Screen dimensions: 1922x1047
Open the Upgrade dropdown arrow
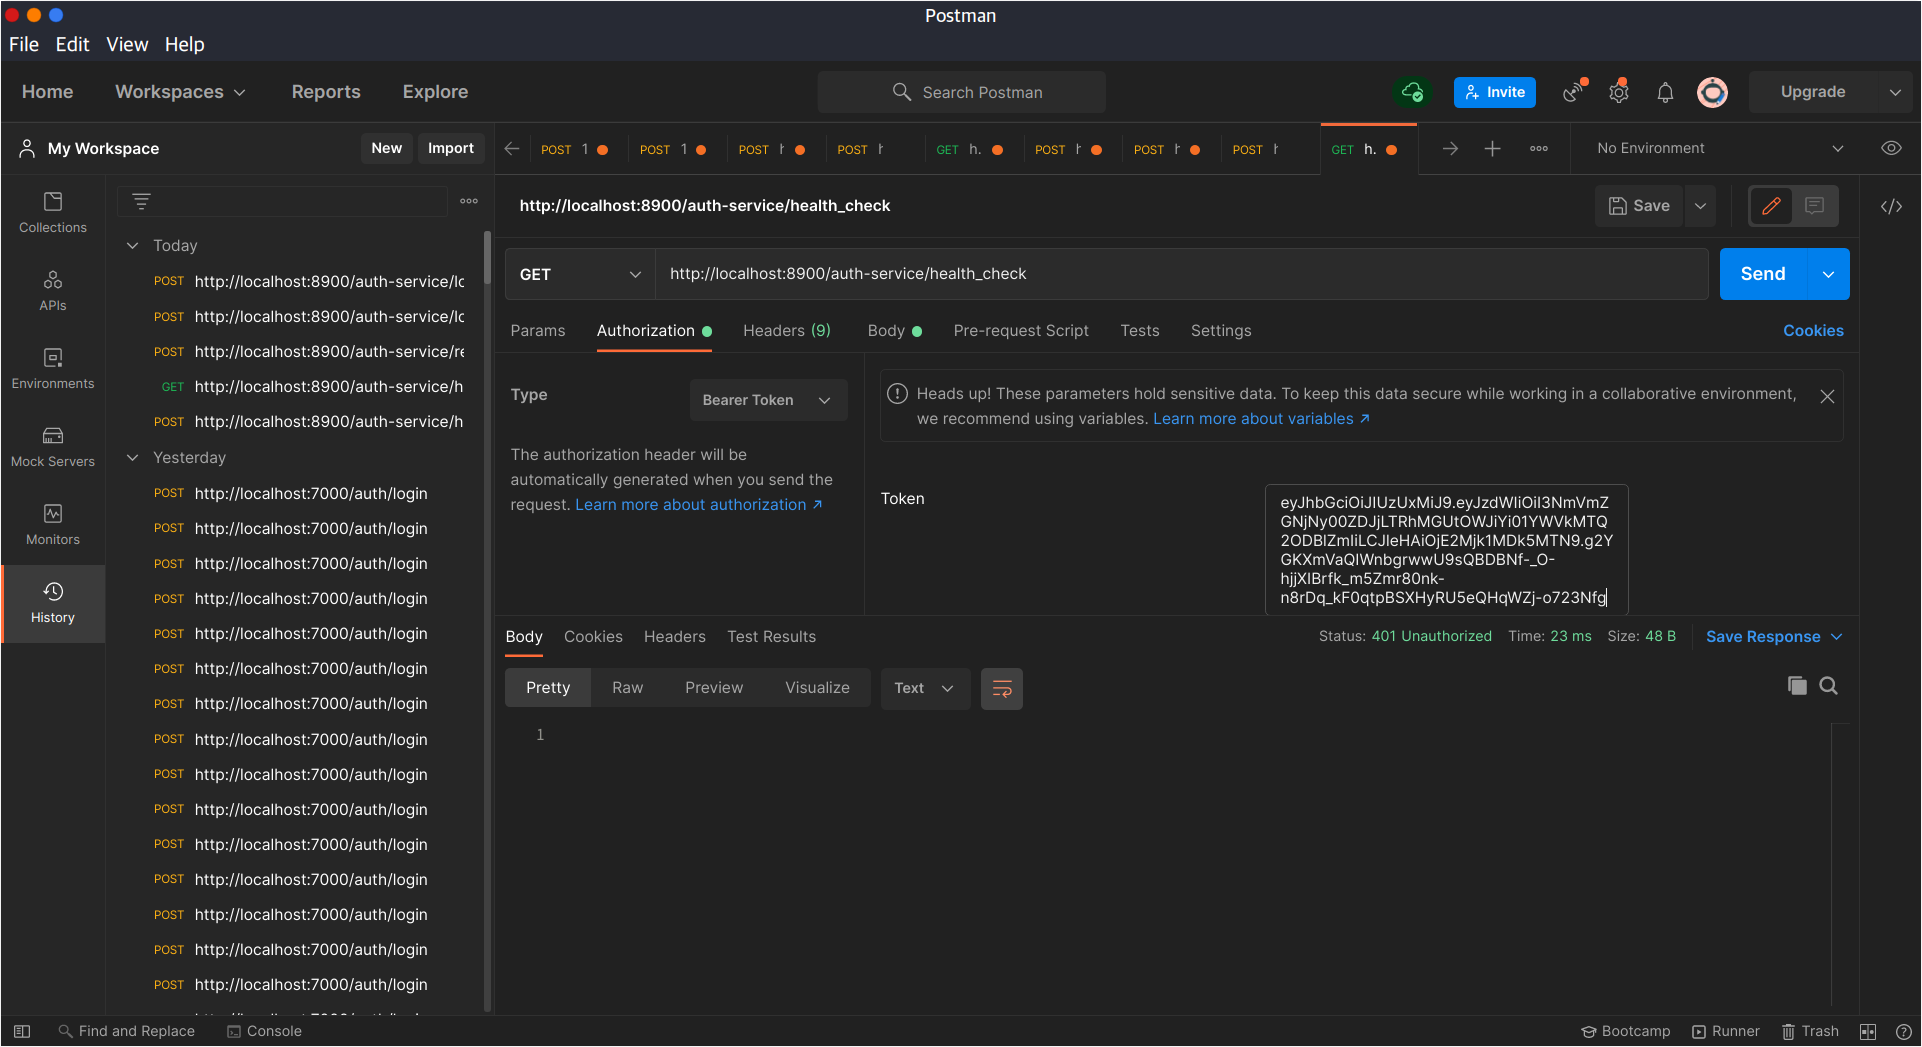[x=1895, y=92]
